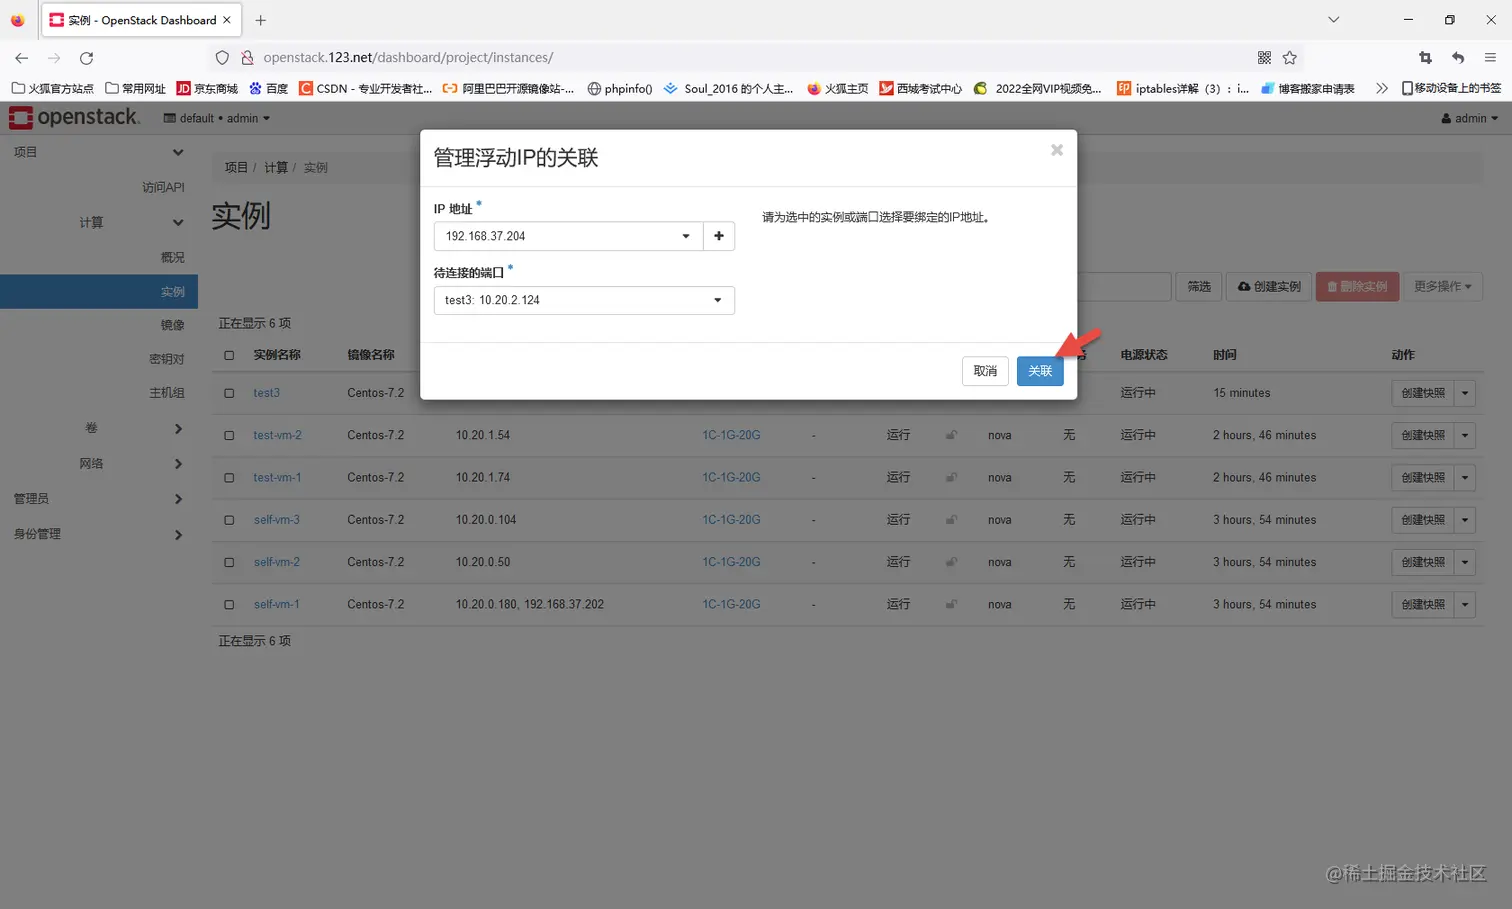
Task: Check the test-vm-2 instance checkbox
Action: coord(229,435)
